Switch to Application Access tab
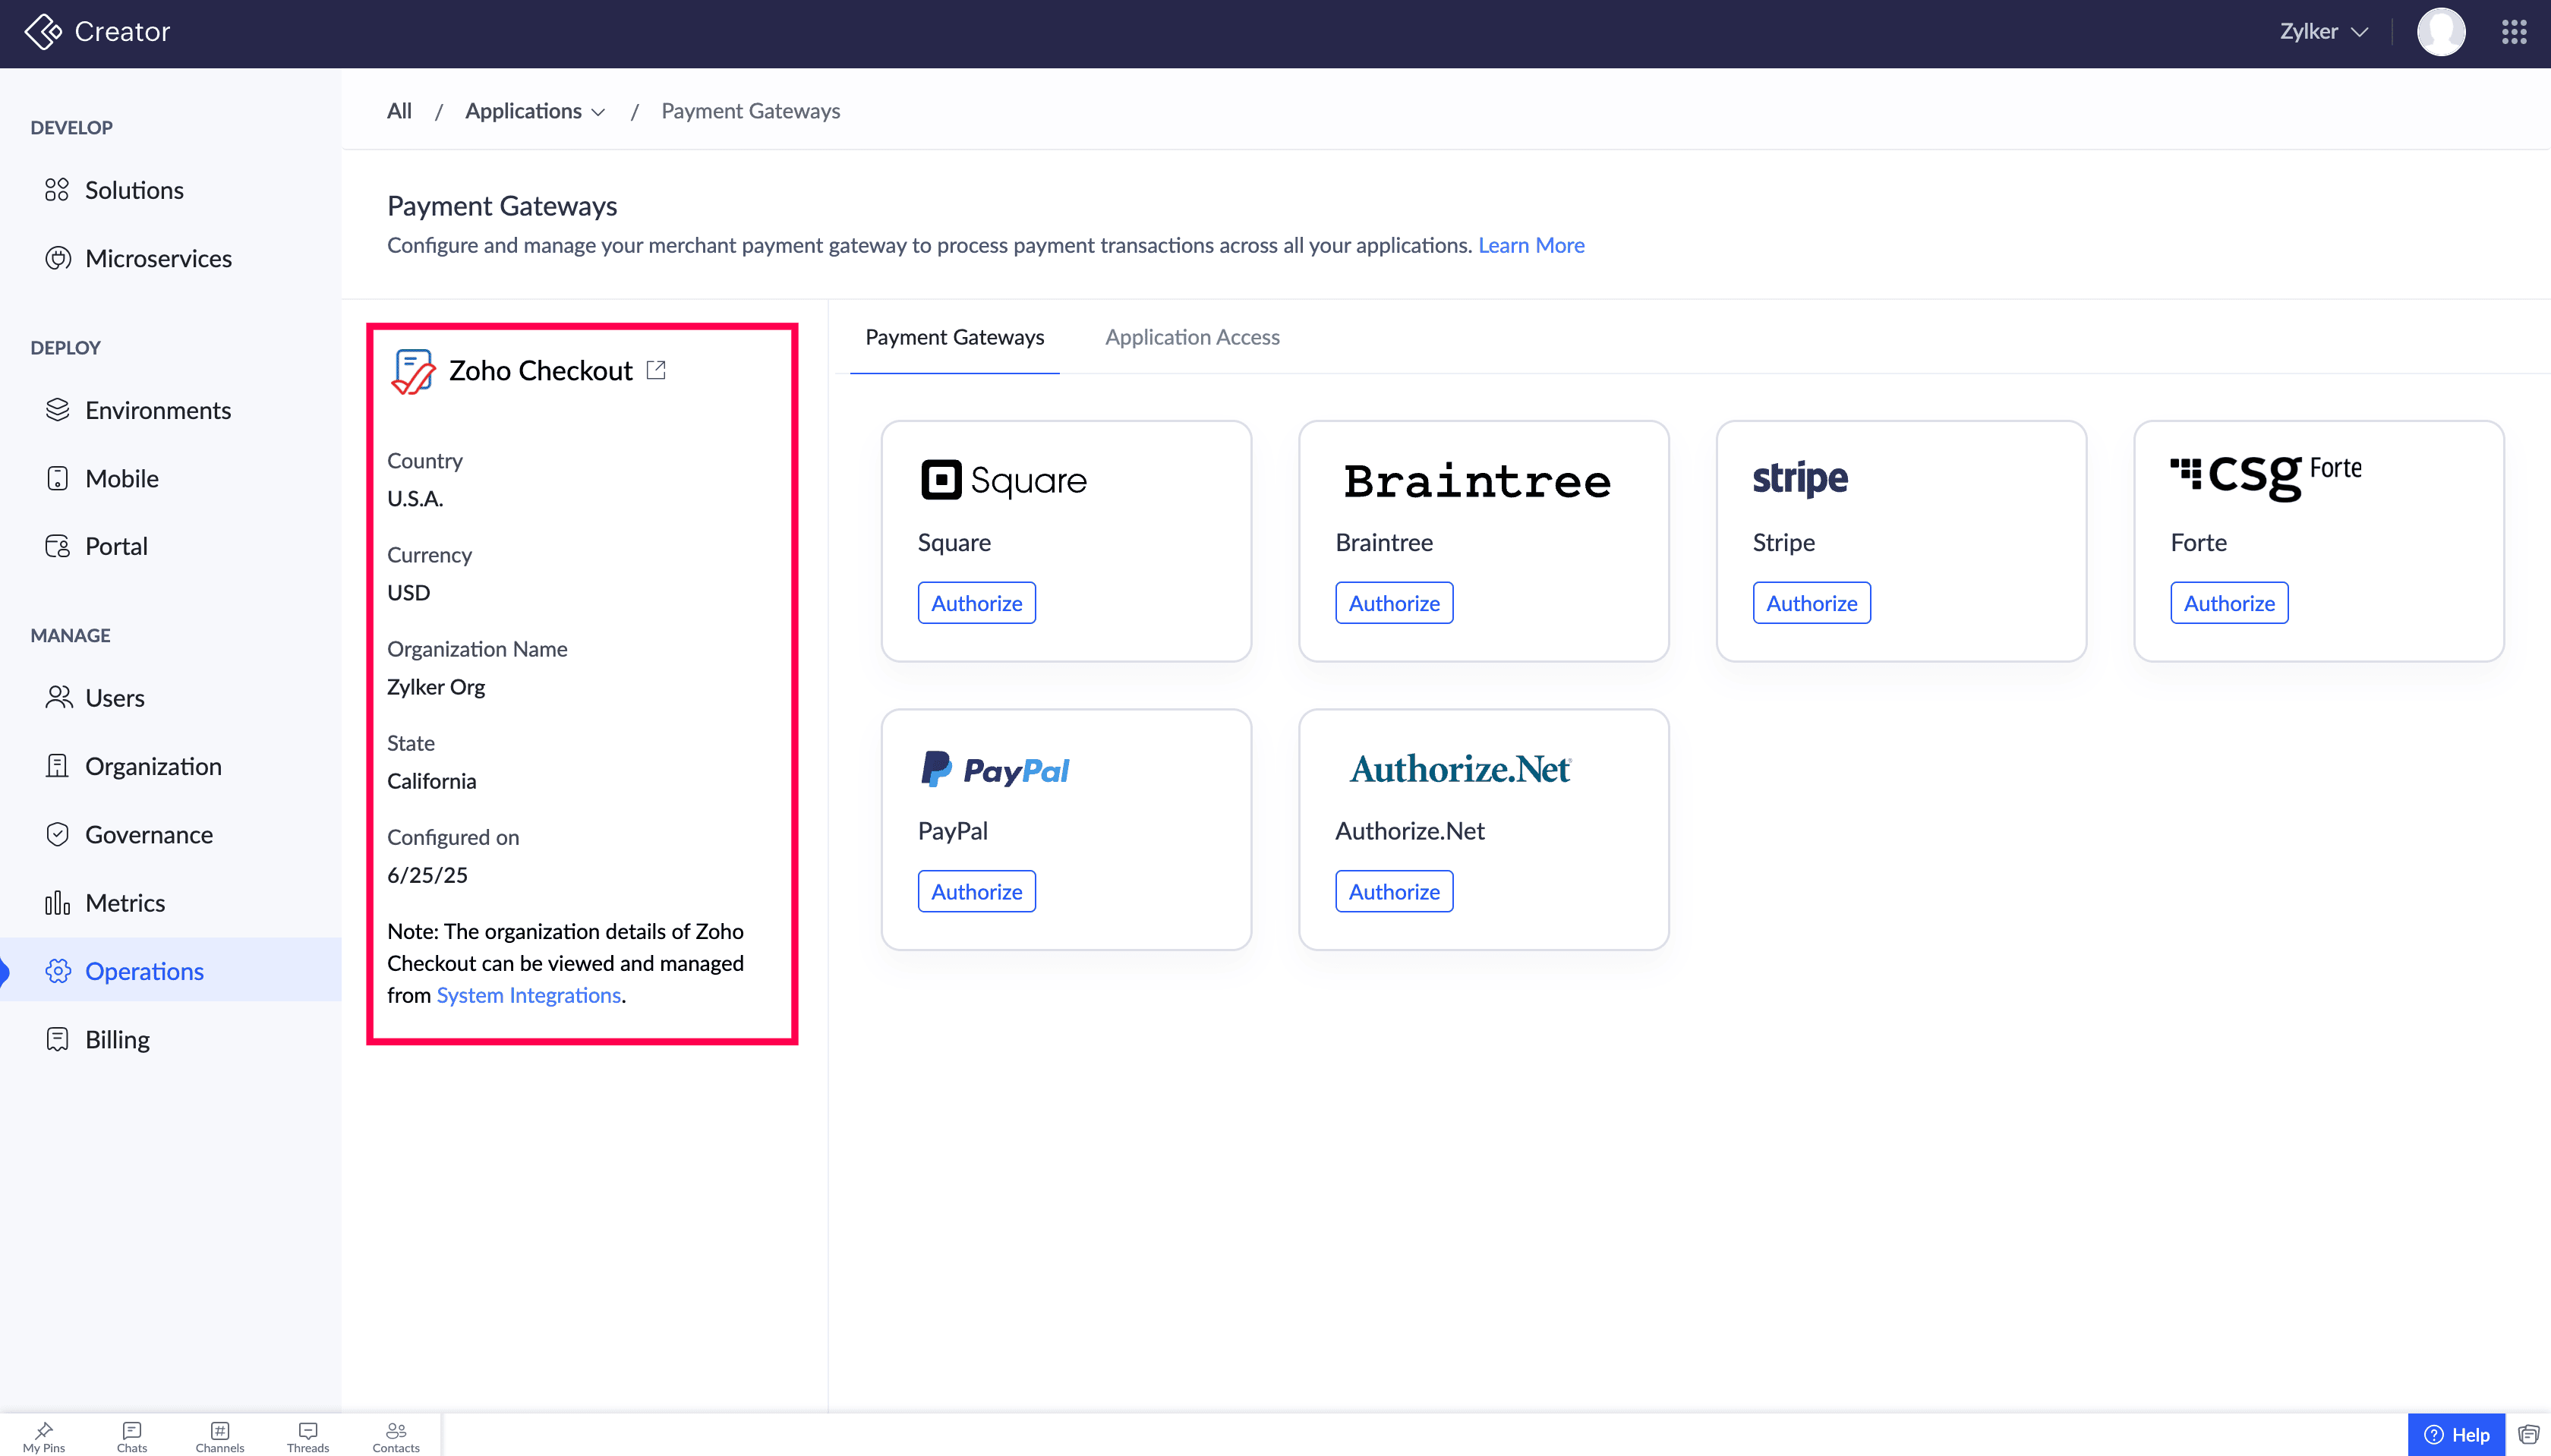2551x1456 pixels. 1192,337
